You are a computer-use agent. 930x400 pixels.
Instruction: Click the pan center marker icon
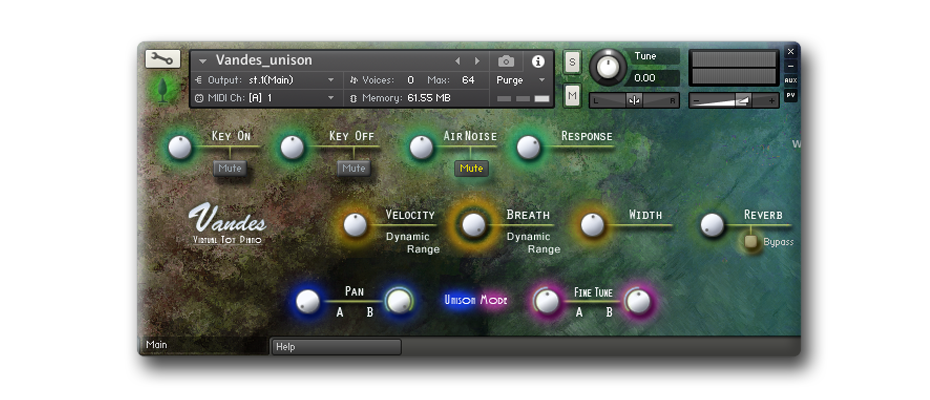click(x=634, y=101)
